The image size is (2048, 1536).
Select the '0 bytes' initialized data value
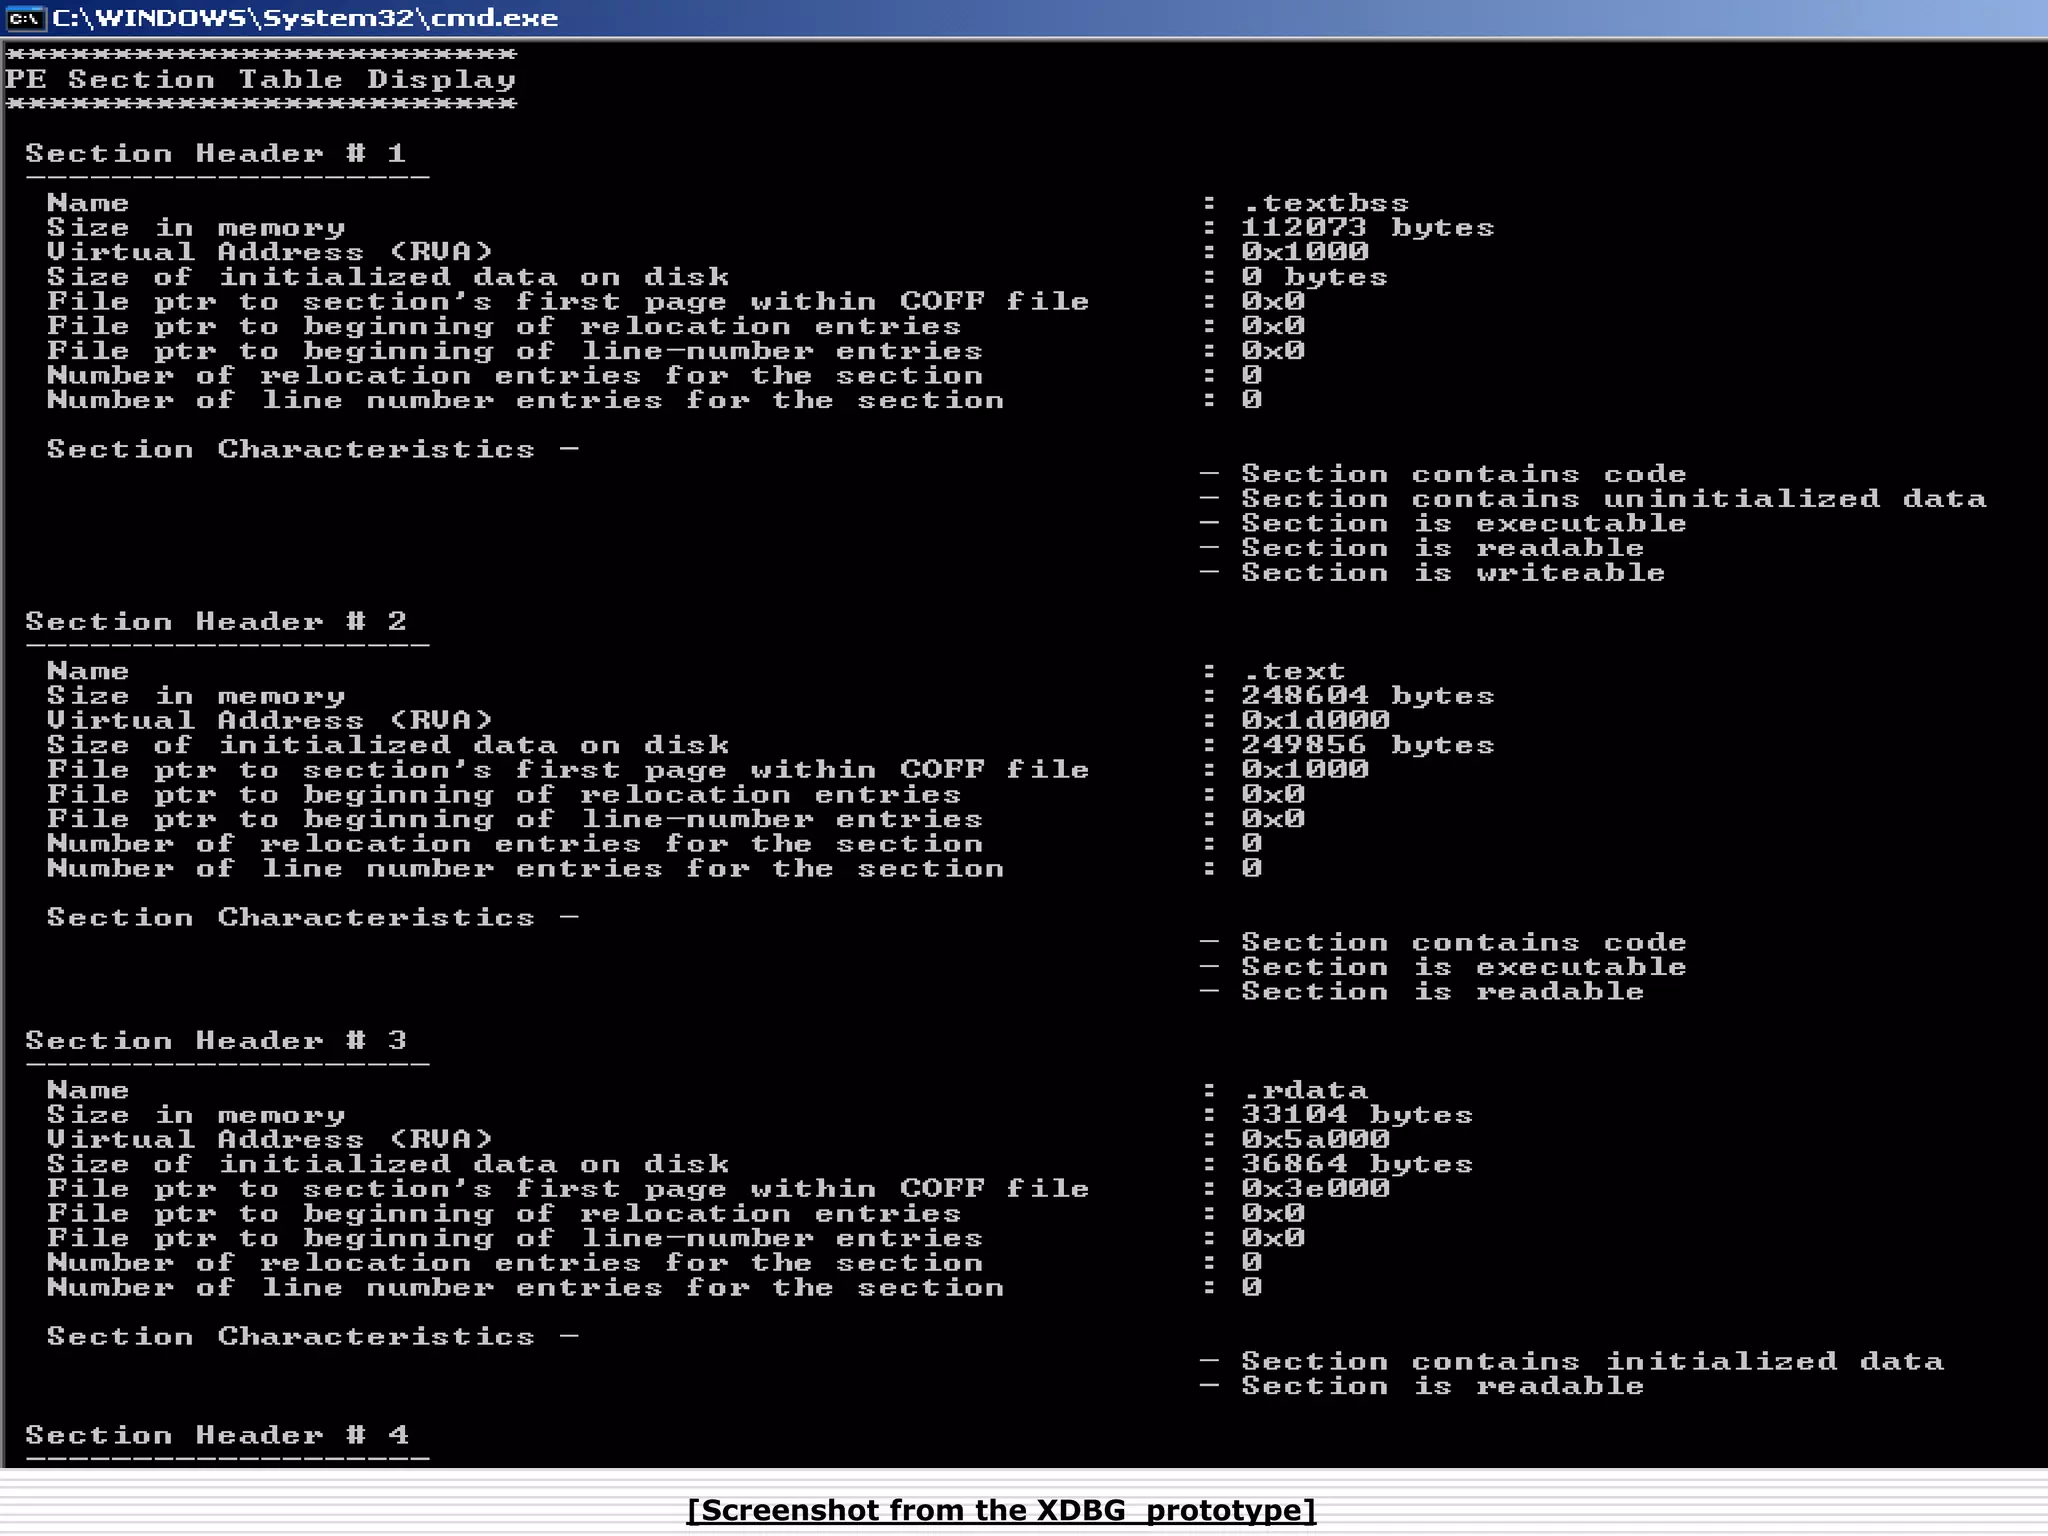(x=1314, y=277)
